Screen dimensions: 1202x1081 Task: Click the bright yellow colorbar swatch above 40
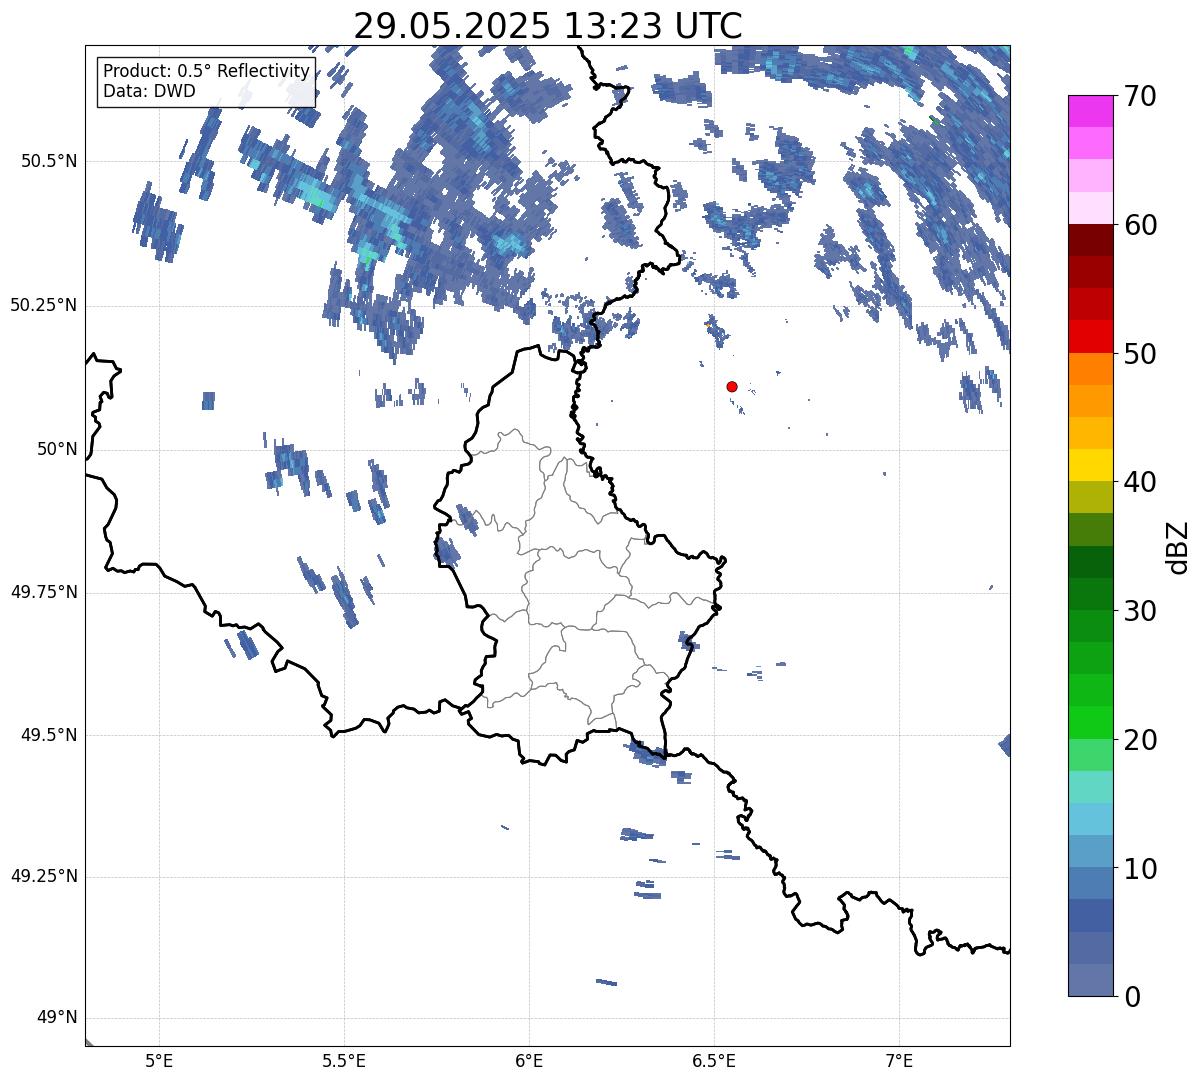[x=1090, y=465]
